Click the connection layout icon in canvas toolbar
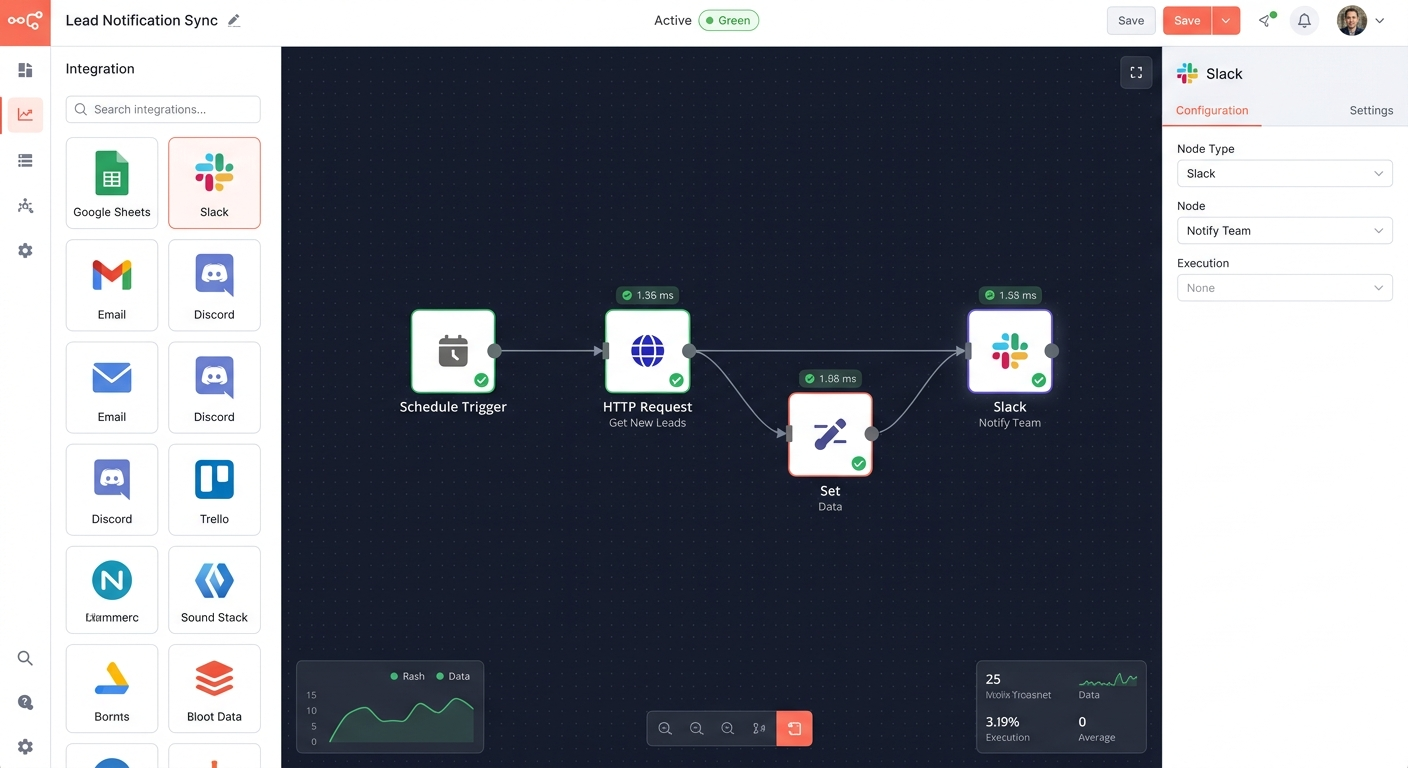Viewport: 1408px width, 768px height. click(x=759, y=729)
